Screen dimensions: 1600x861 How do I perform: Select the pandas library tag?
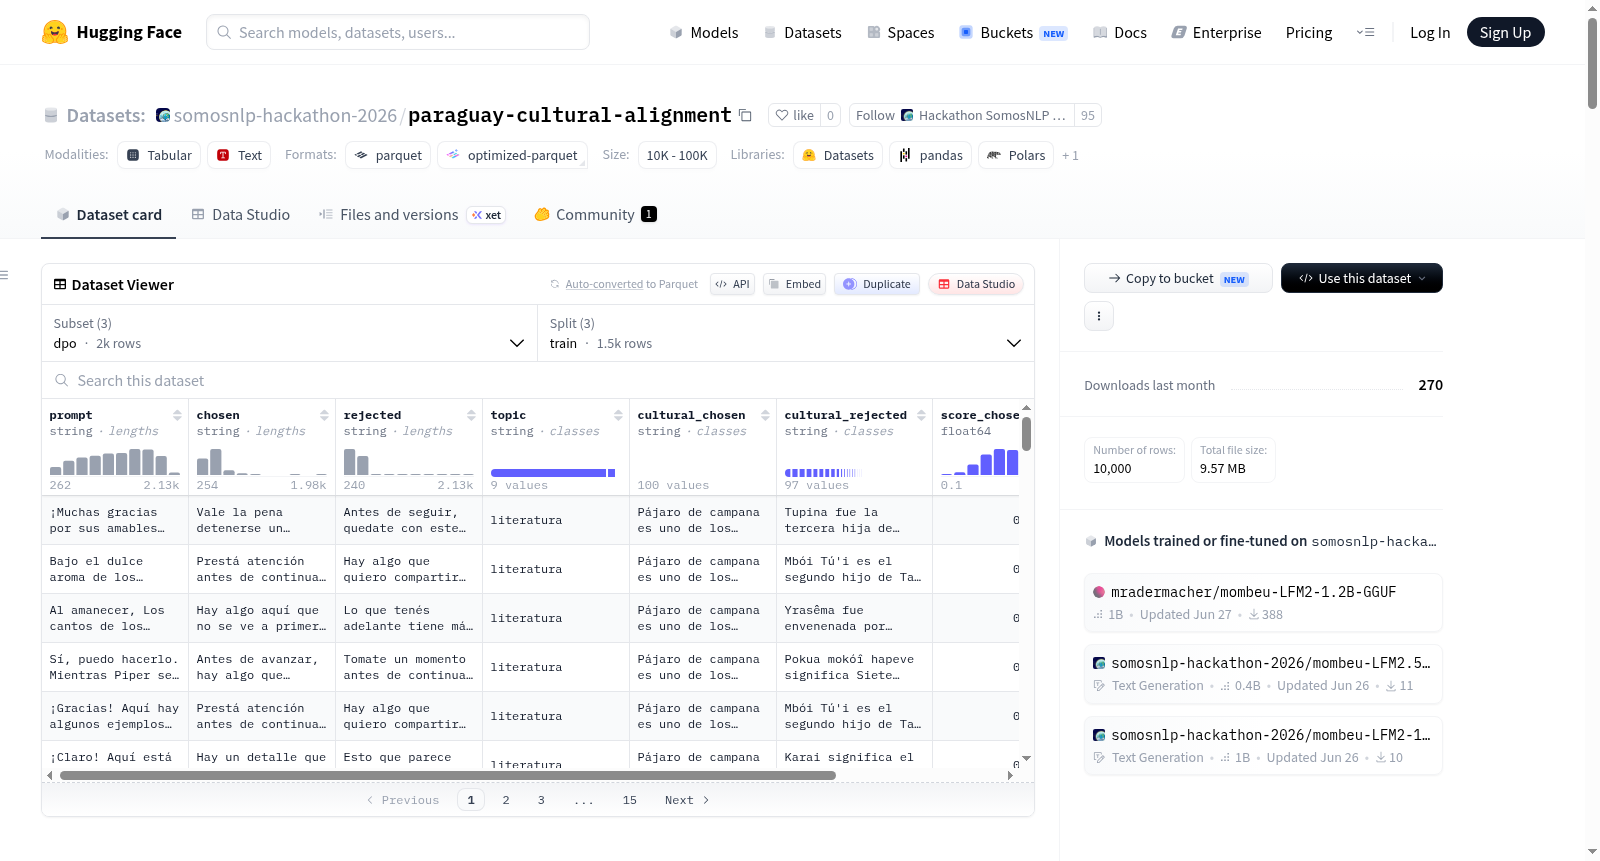(x=930, y=155)
